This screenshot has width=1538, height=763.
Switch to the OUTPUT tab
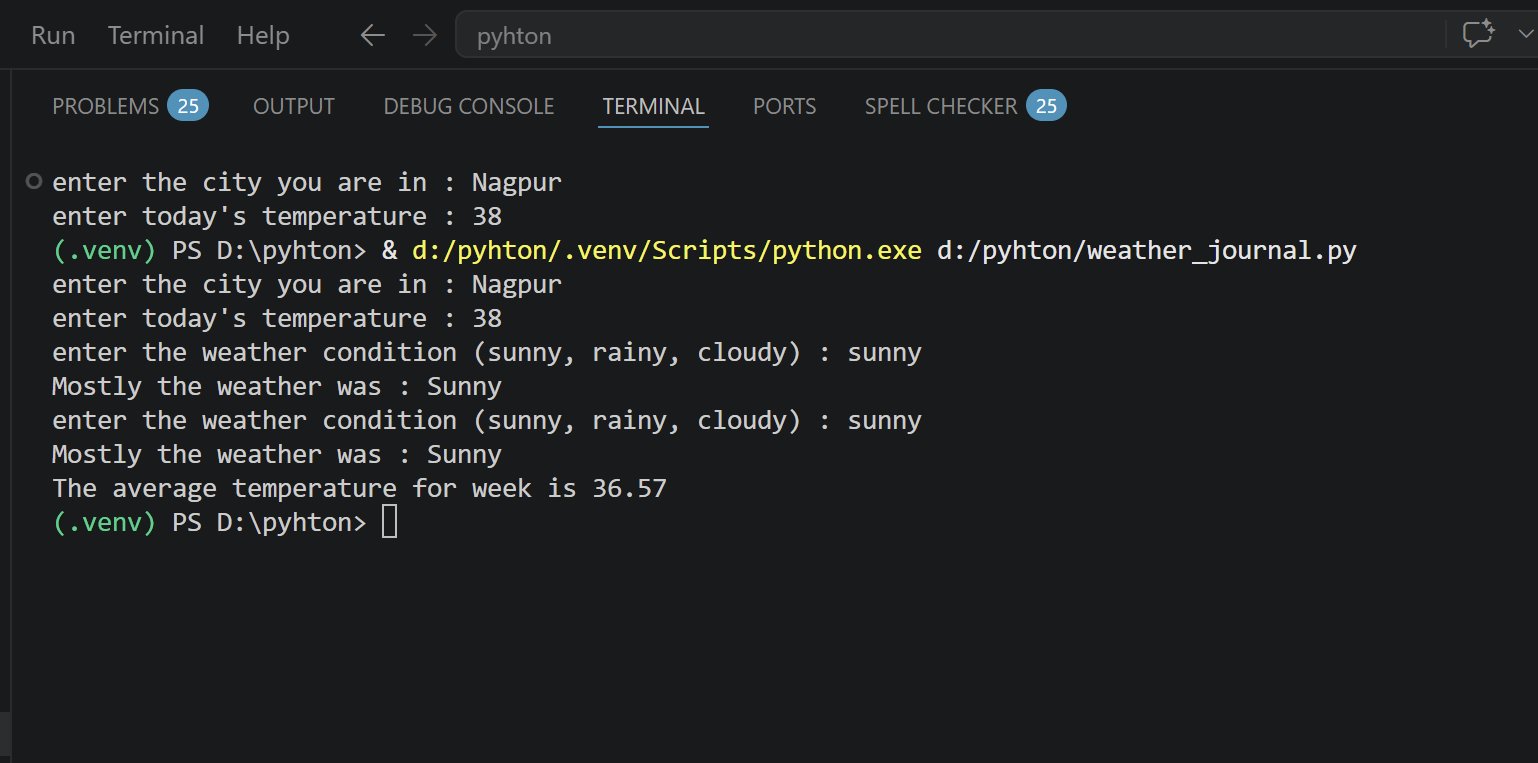point(293,106)
